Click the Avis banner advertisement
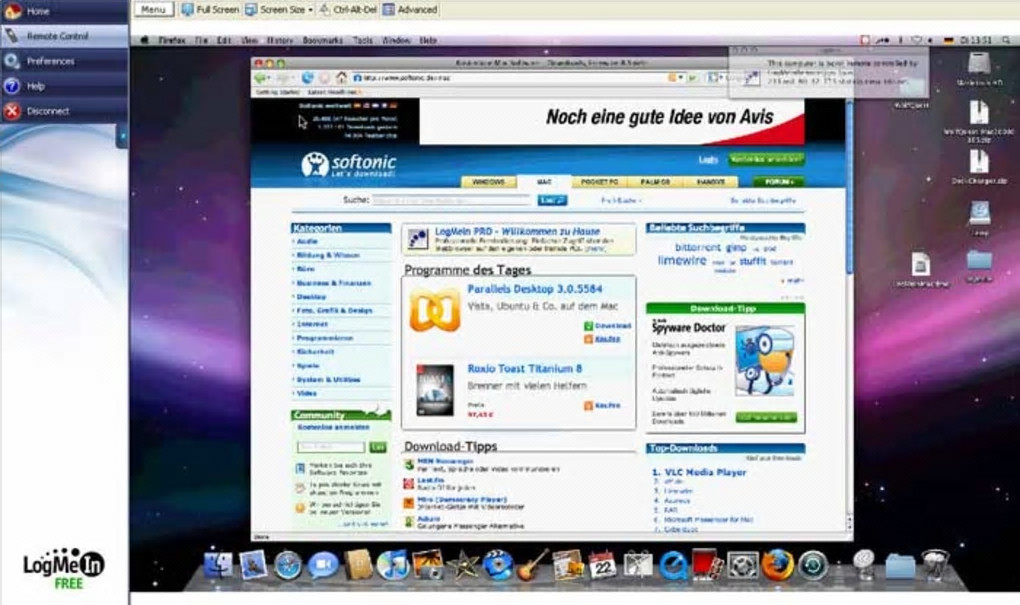The image size is (1020, 605). tap(611, 121)
